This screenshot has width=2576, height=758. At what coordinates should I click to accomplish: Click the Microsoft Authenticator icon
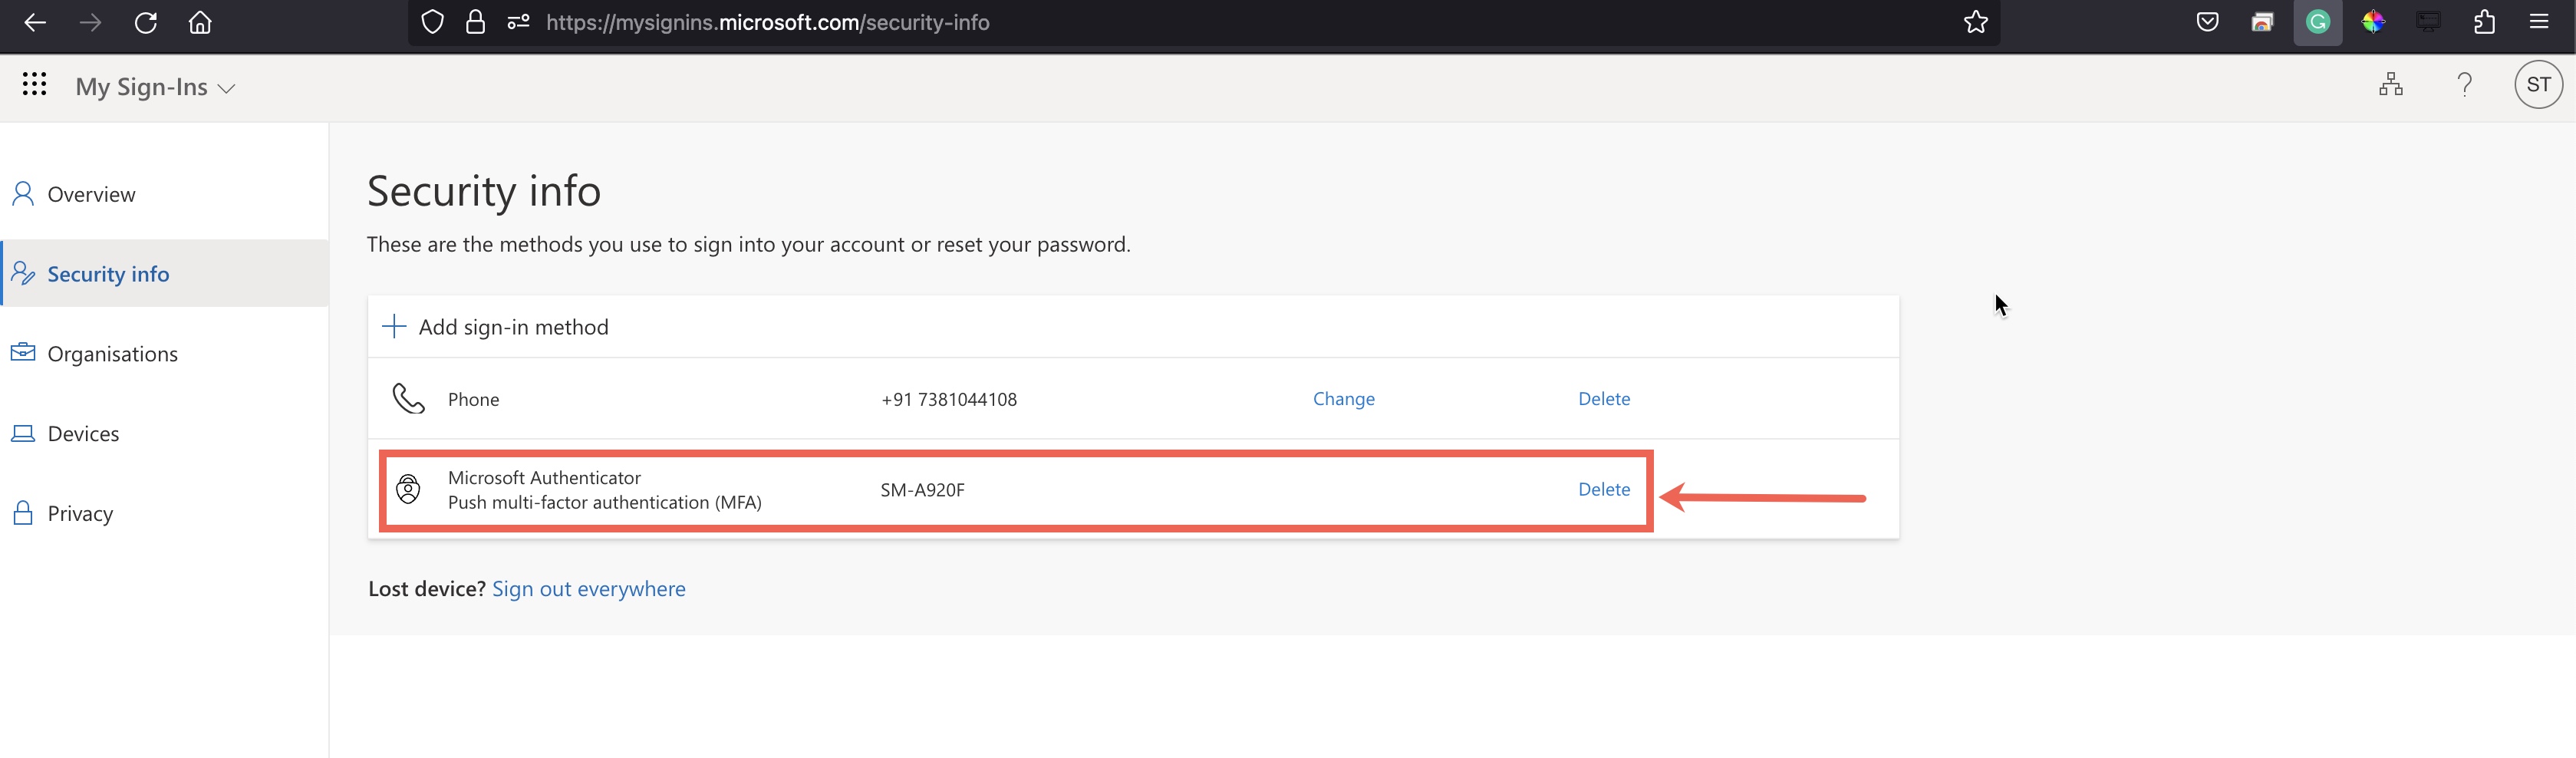click(408, 489)
